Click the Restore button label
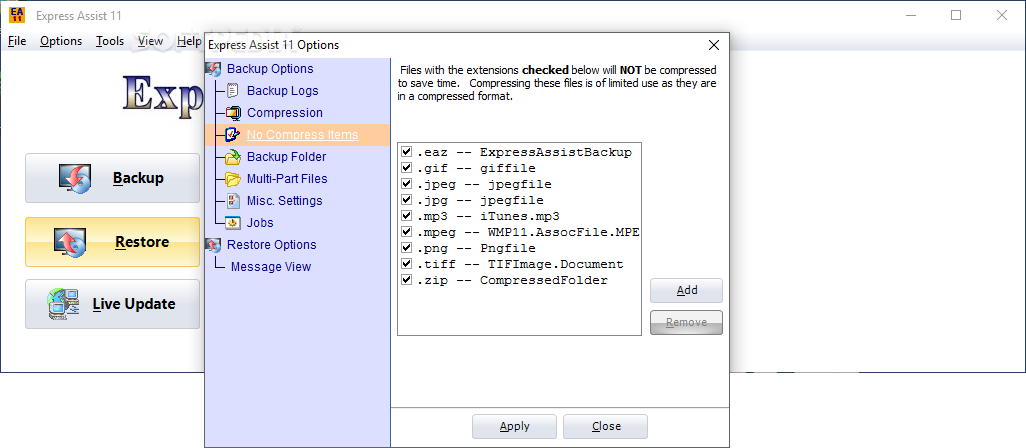 [x=142, y=242]
